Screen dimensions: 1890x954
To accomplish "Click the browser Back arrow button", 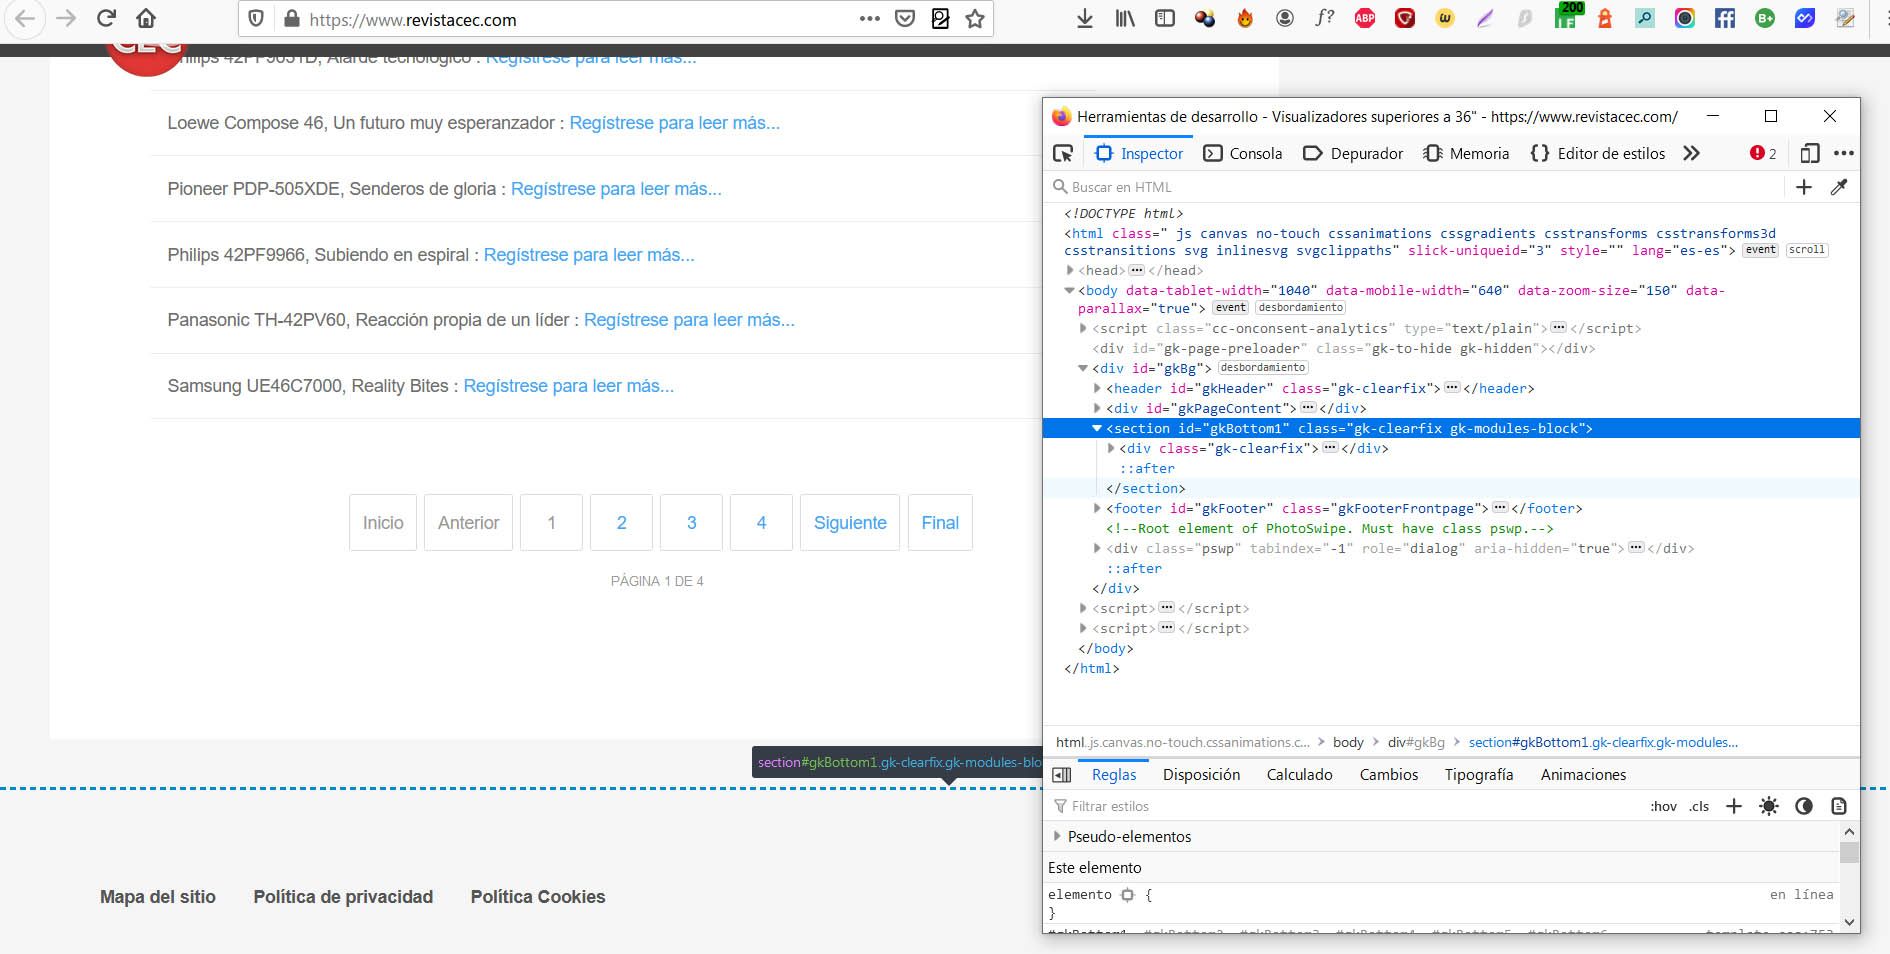I will coord(24,19).
